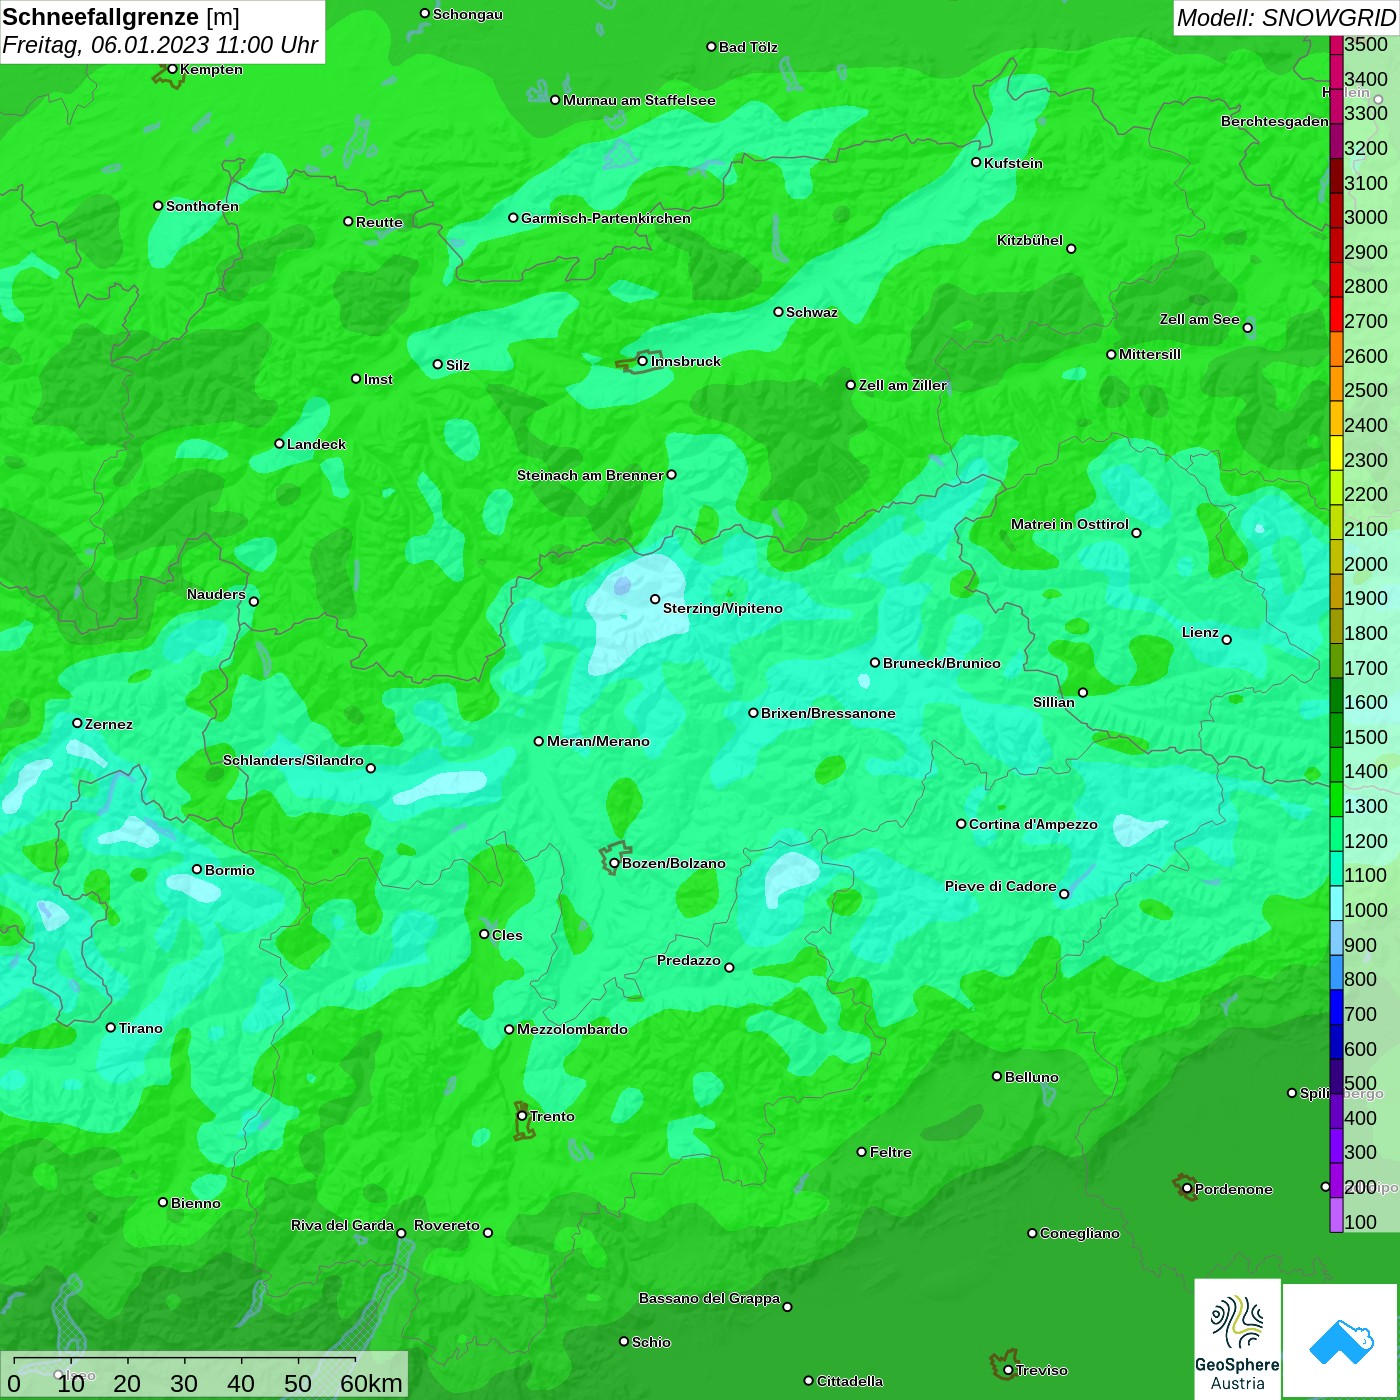Click the Bormio location dot

pyautogui.click(x=197, y=869)
